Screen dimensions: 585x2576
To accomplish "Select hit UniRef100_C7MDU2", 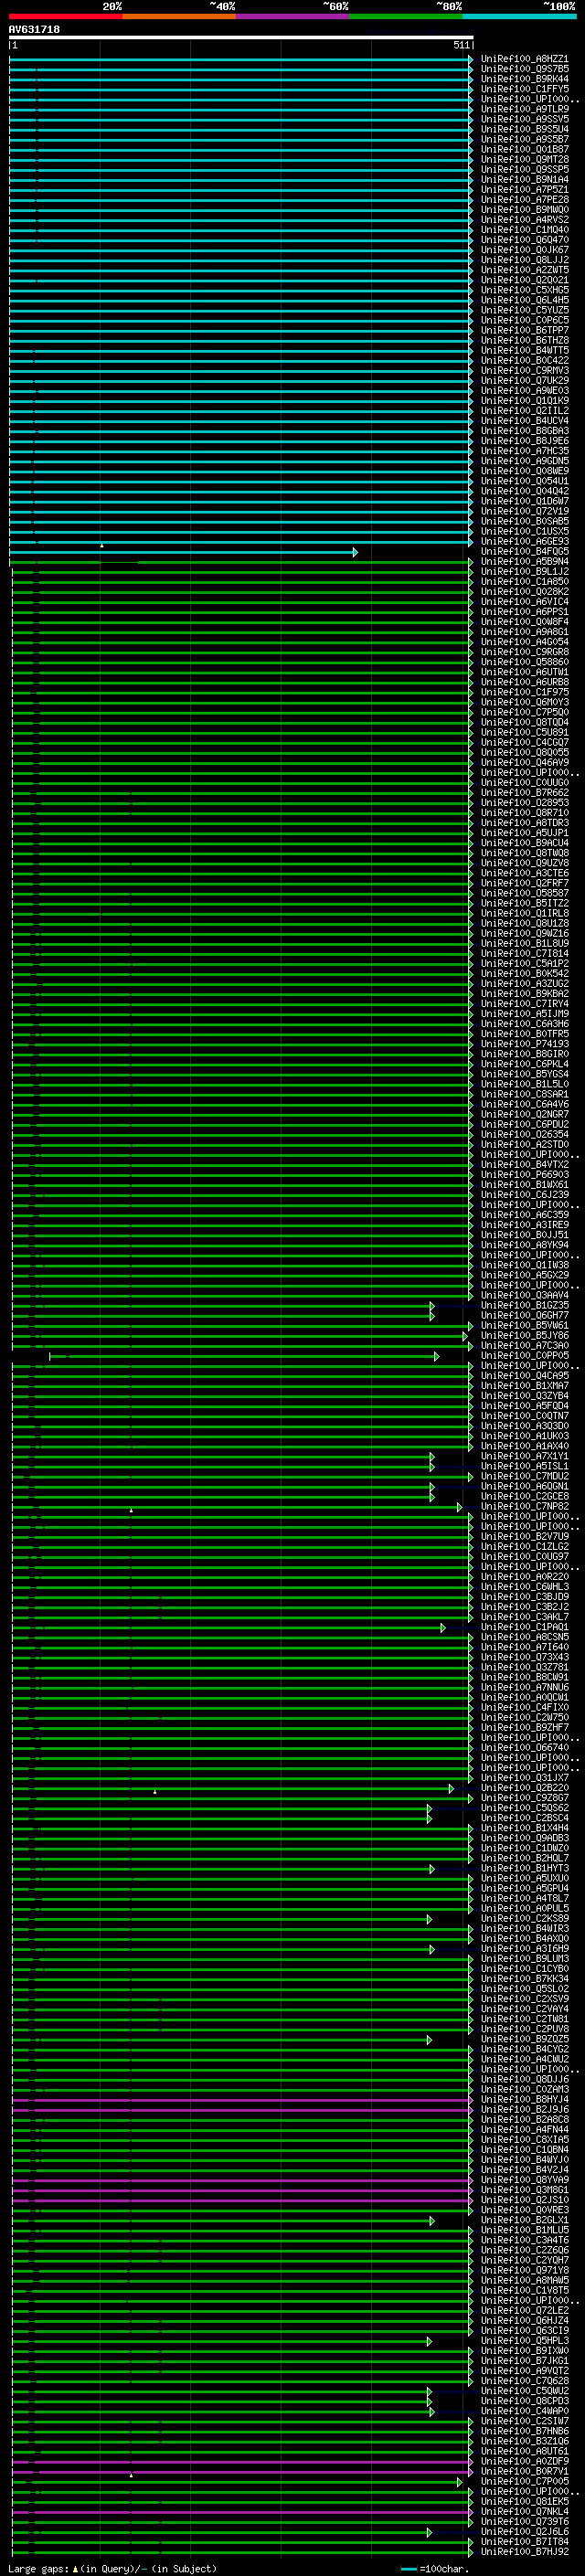I will 524,1477.
